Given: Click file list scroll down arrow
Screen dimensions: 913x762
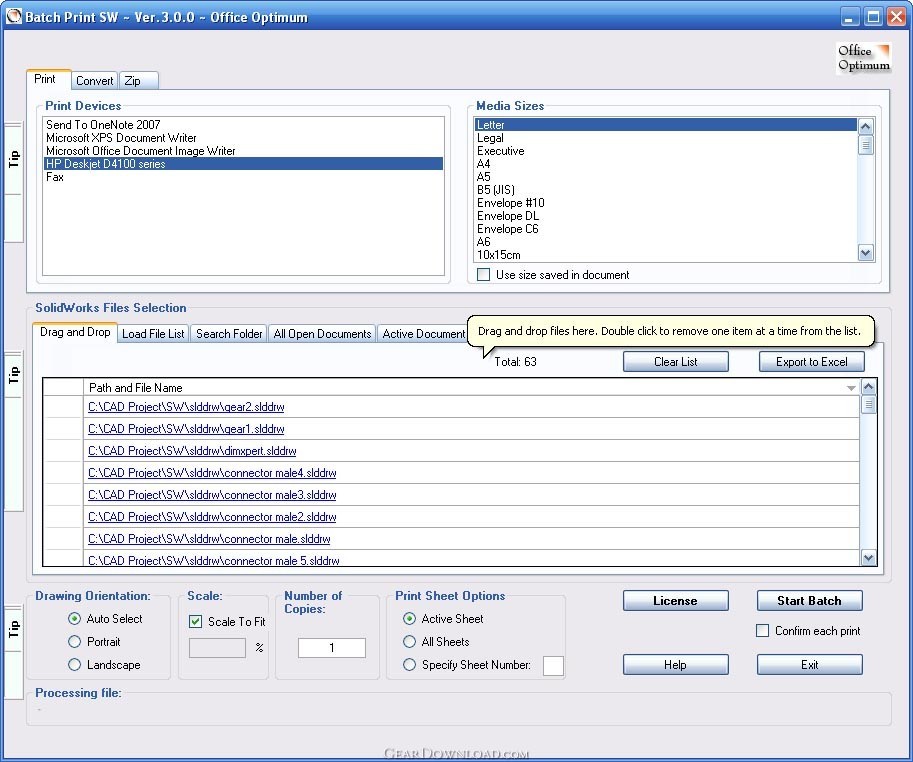Looking at the screenshot, I should tap(868, 558).
